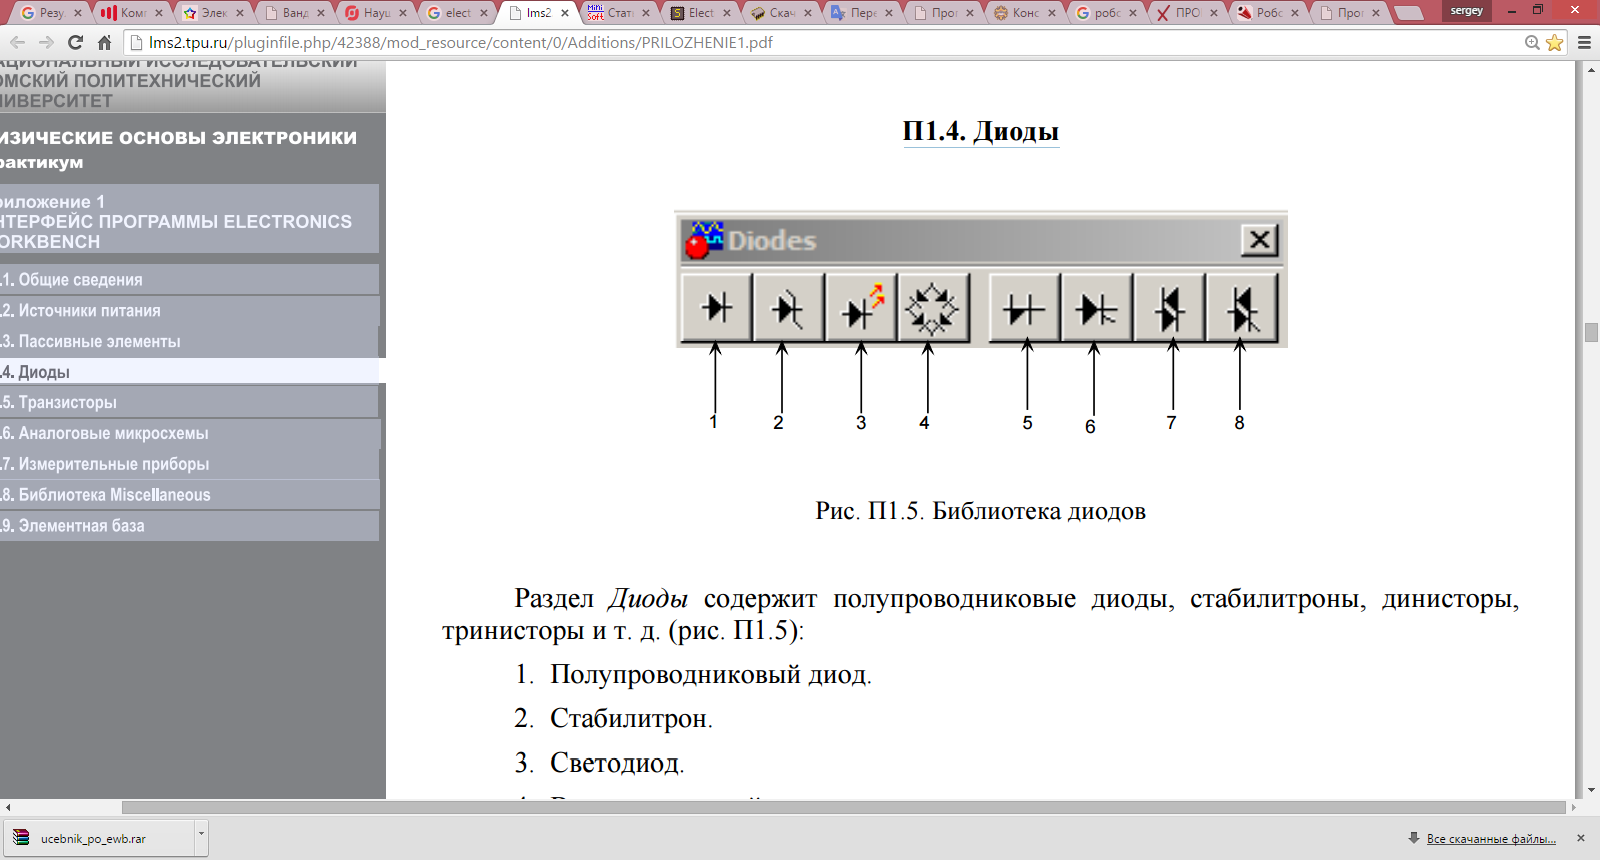Select the highlighted "4. Диоды" sidebar item

click(189, 372)
